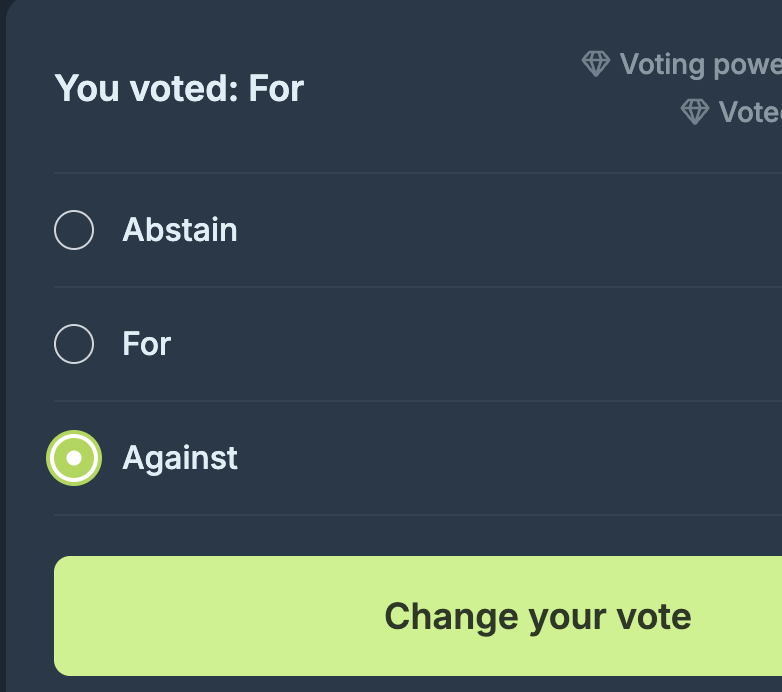Click the Against option label

pyautogui.click(x=180, y=458)
